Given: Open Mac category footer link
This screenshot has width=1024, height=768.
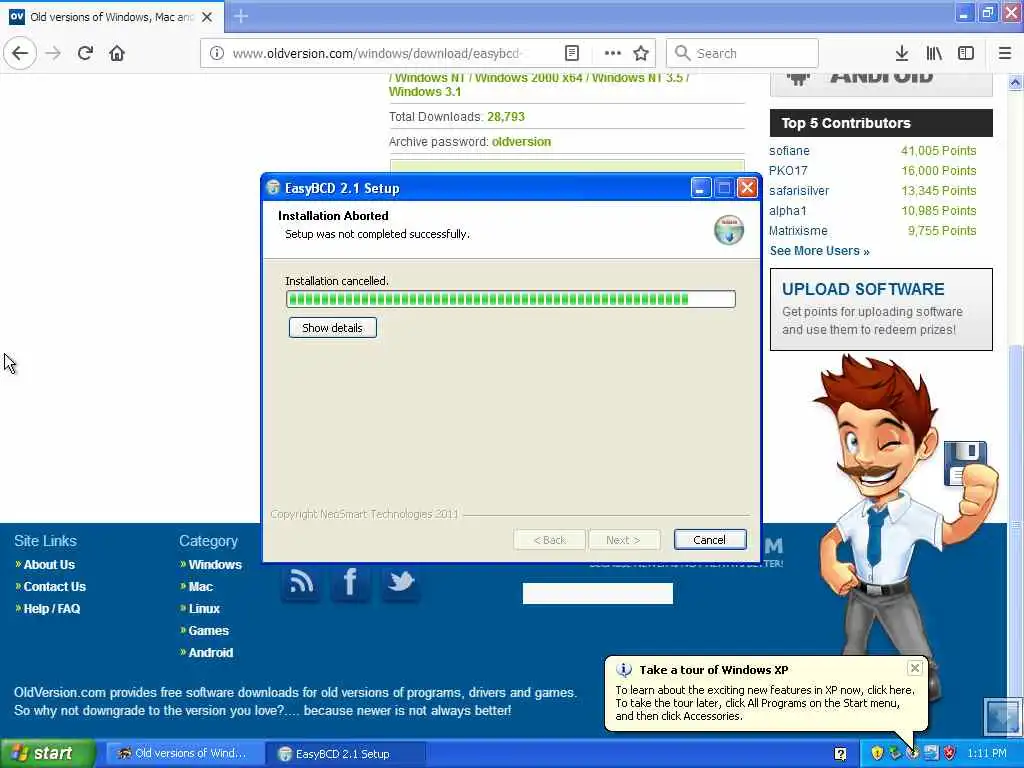Looking at the screenshot, I should 200,586.
